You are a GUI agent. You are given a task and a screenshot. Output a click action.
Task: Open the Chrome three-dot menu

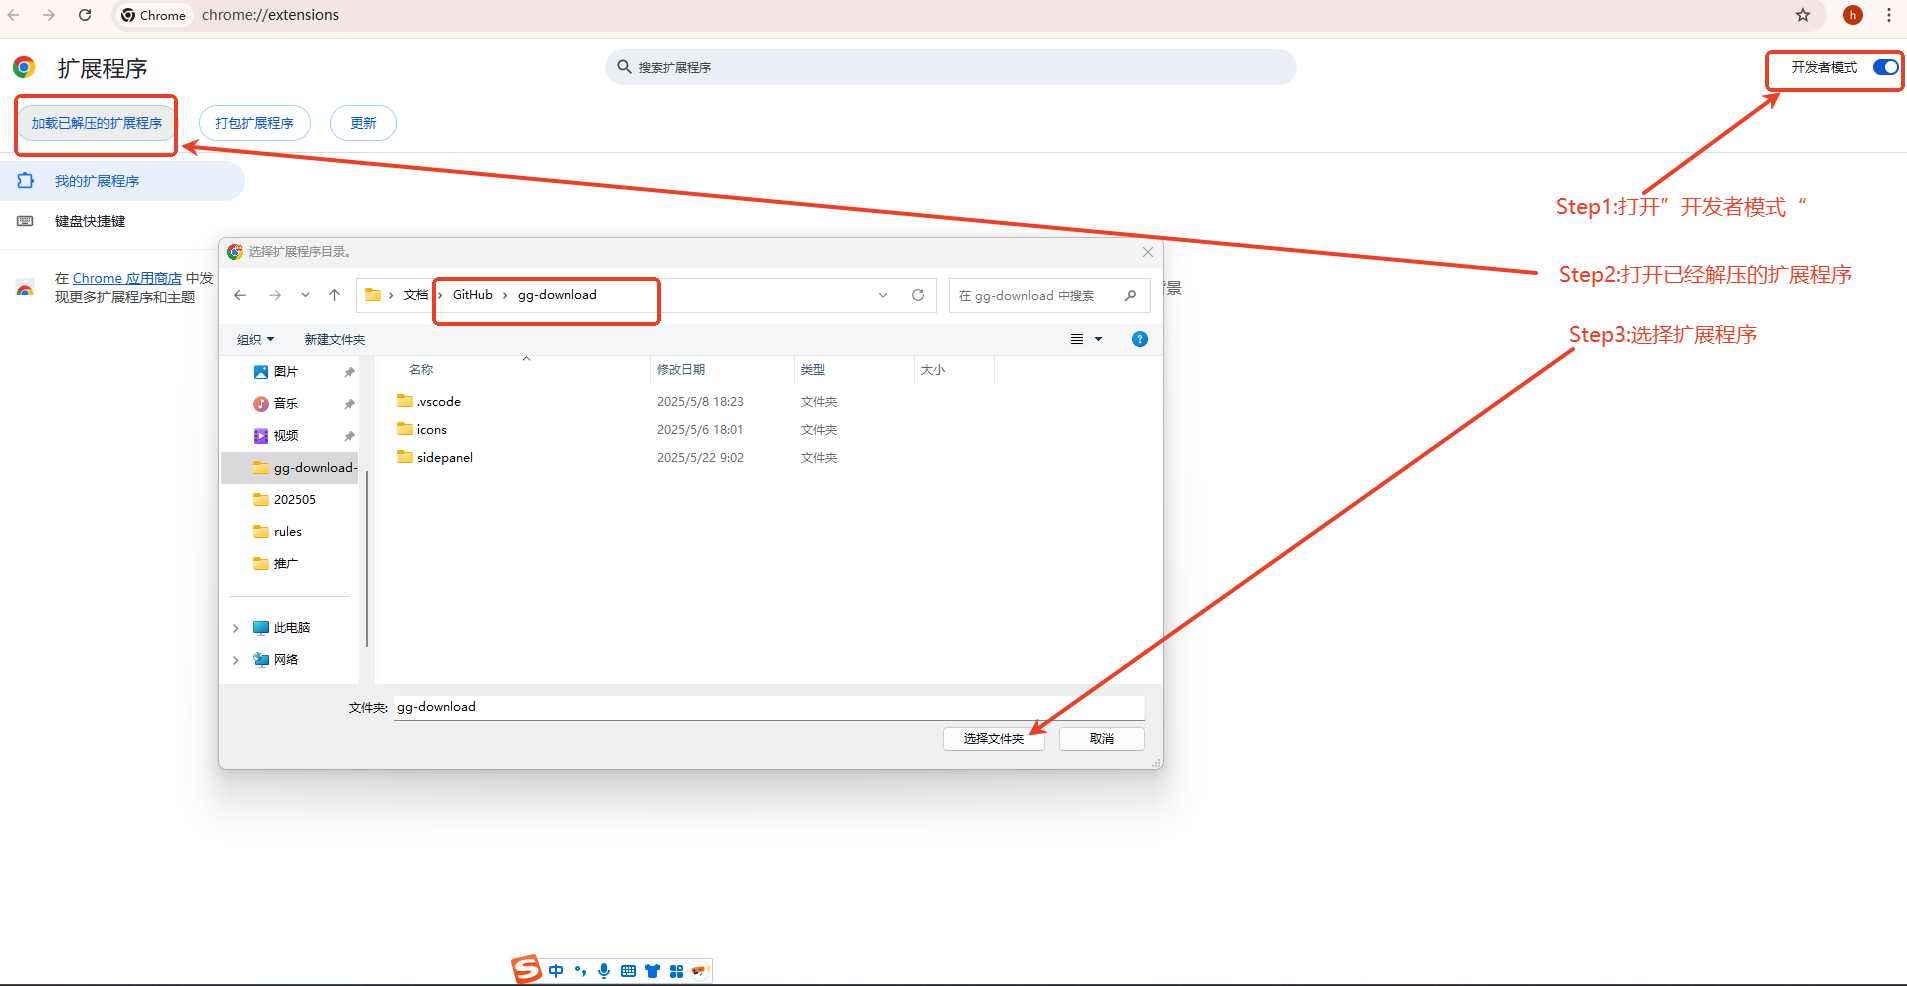tap(1888, 15)
